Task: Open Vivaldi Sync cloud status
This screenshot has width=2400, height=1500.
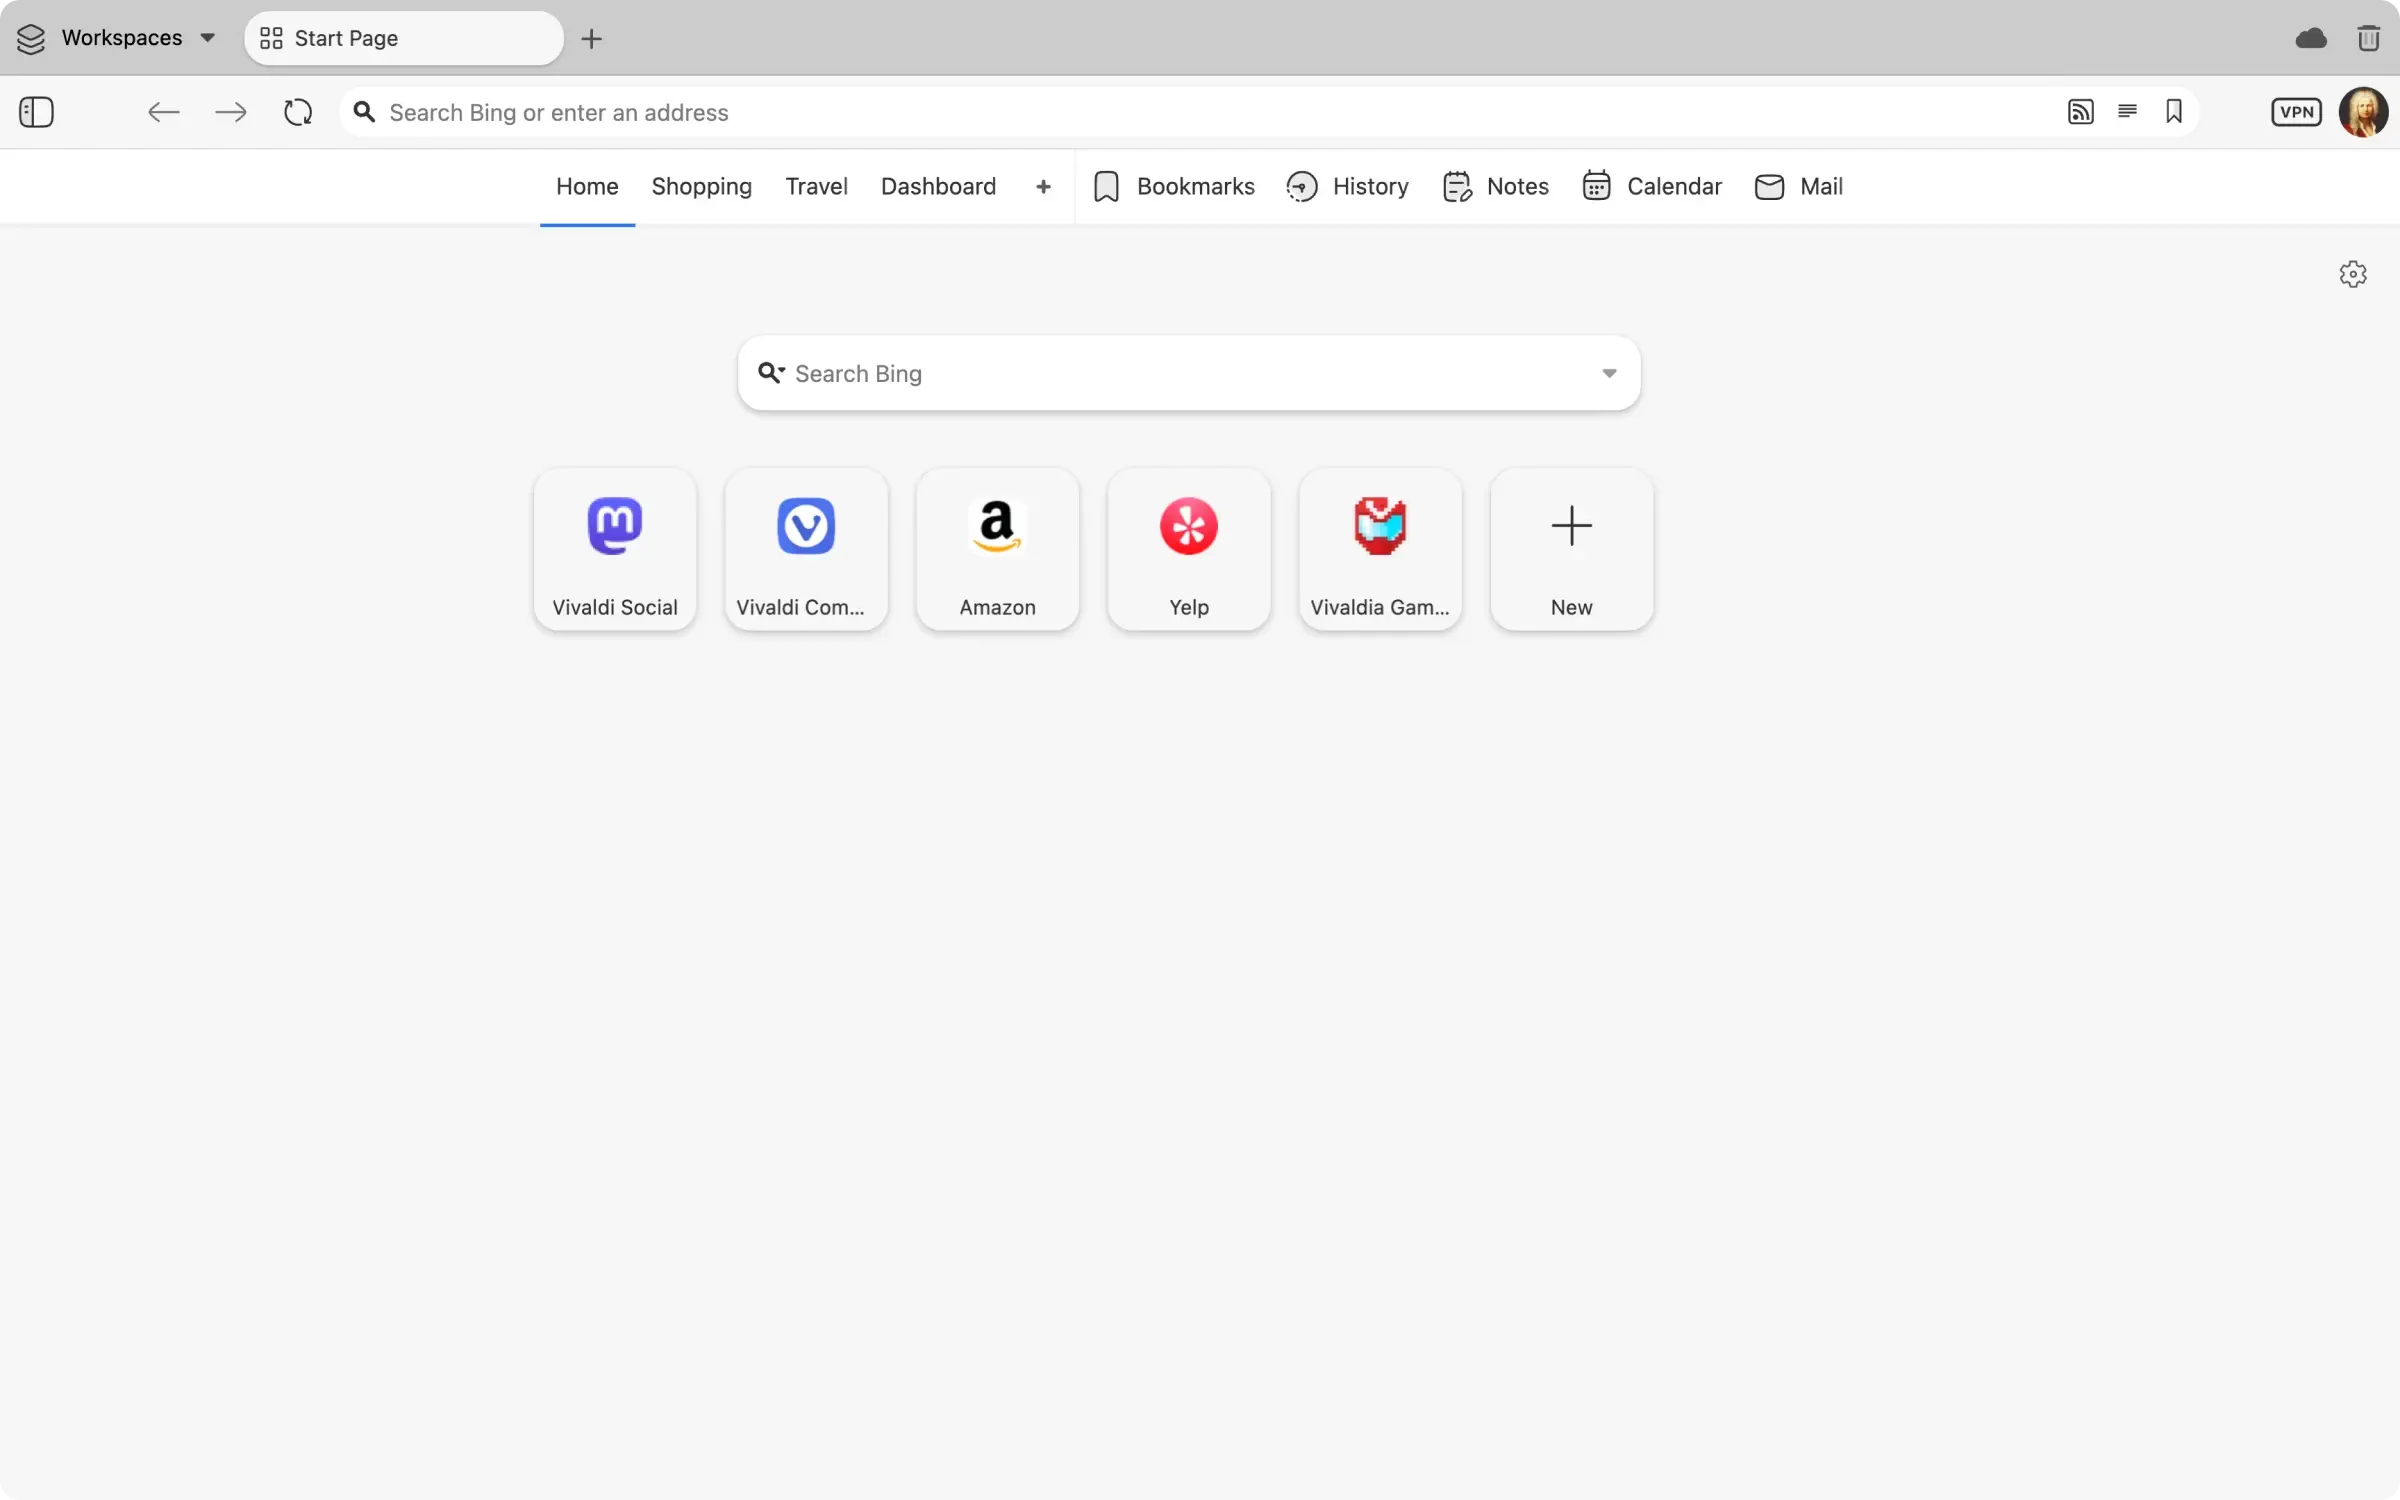Action: [x=2311, y=38]
